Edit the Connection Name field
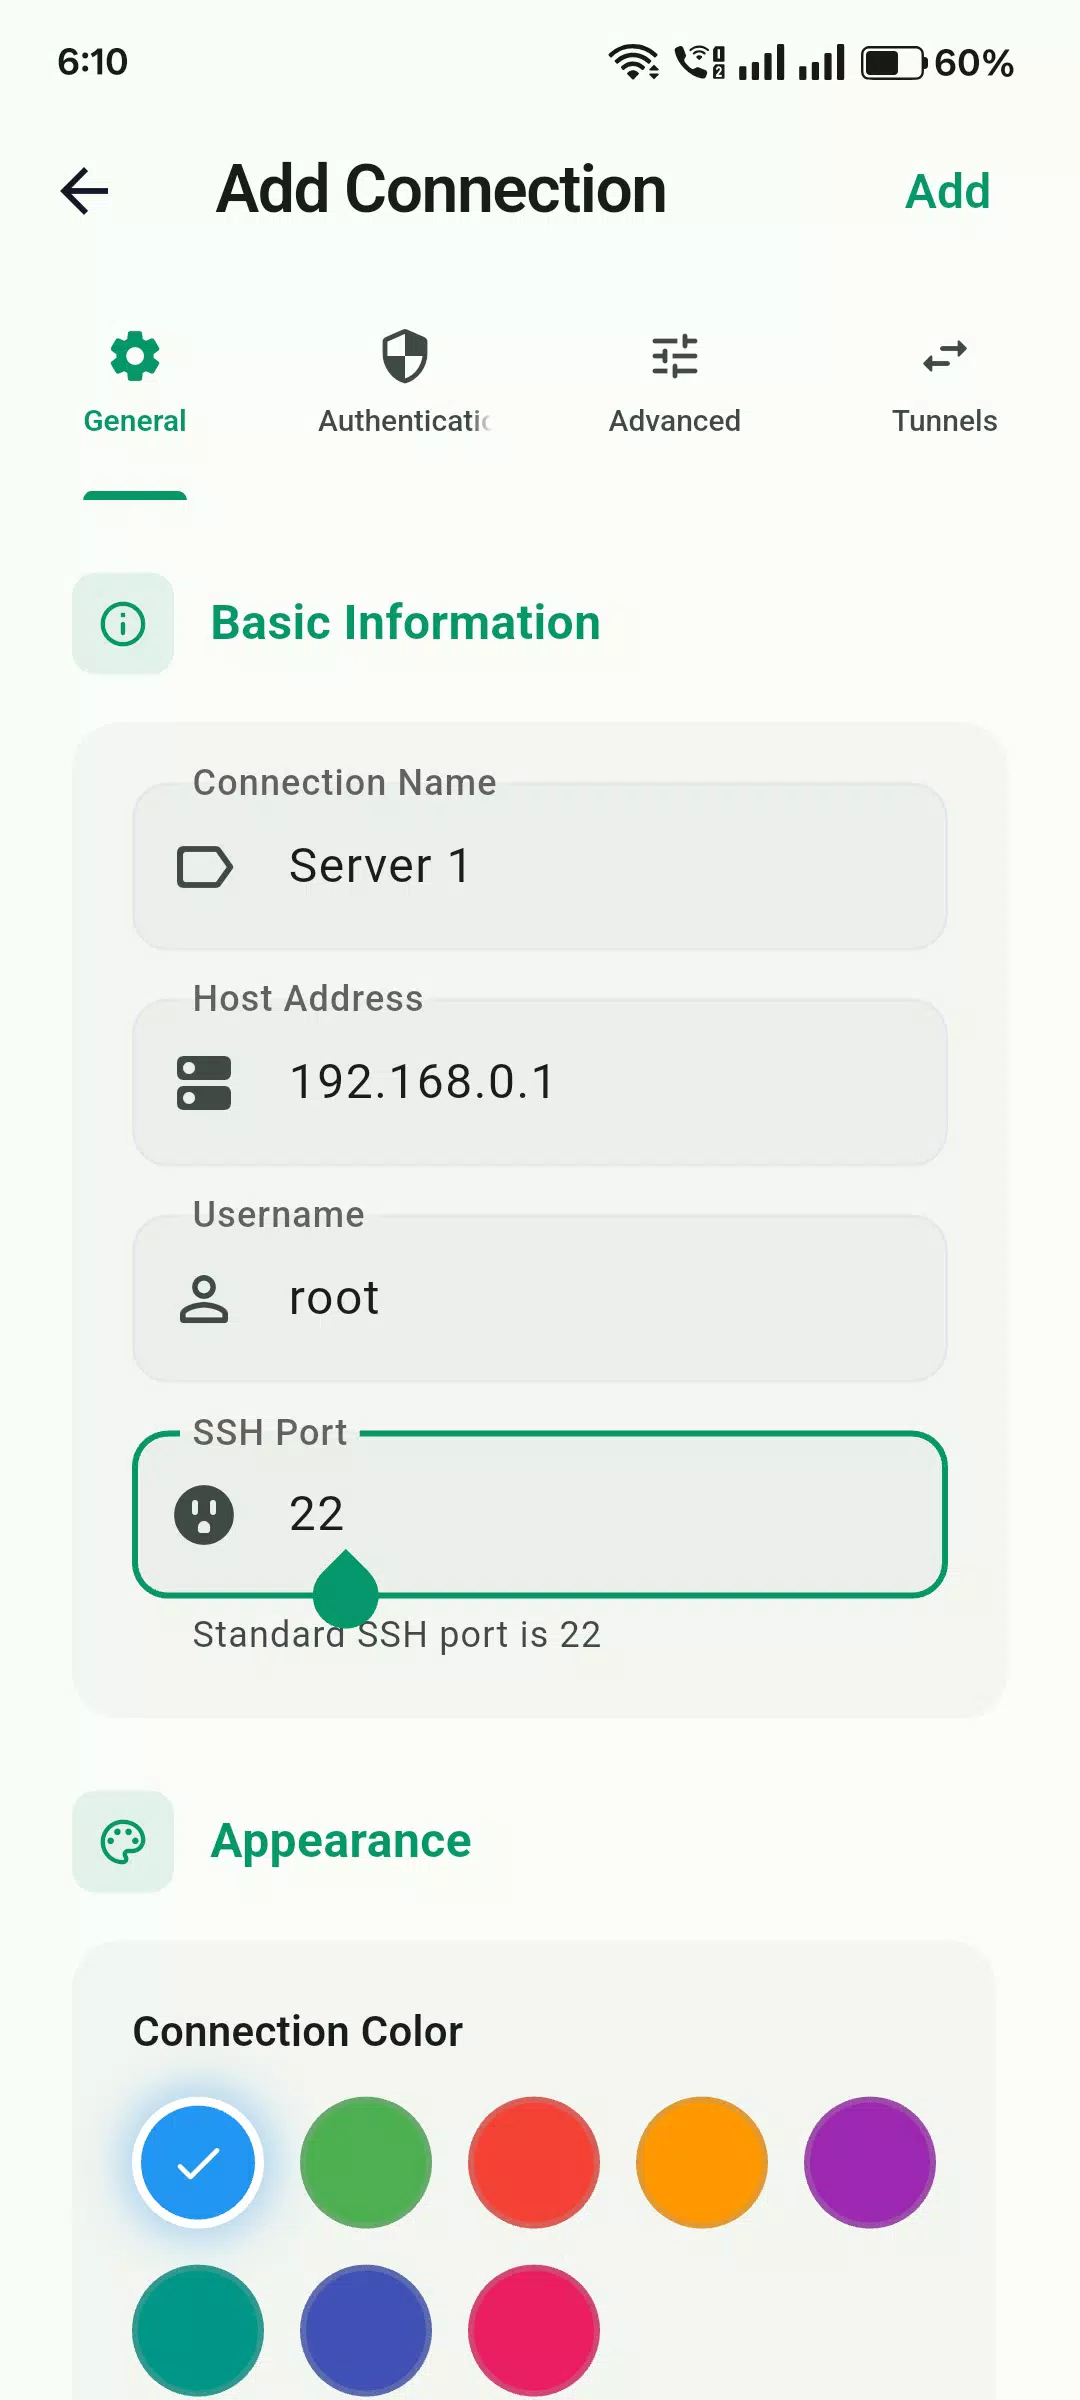The height and width of the screenshot is (2400, 1080). point(540,866)
